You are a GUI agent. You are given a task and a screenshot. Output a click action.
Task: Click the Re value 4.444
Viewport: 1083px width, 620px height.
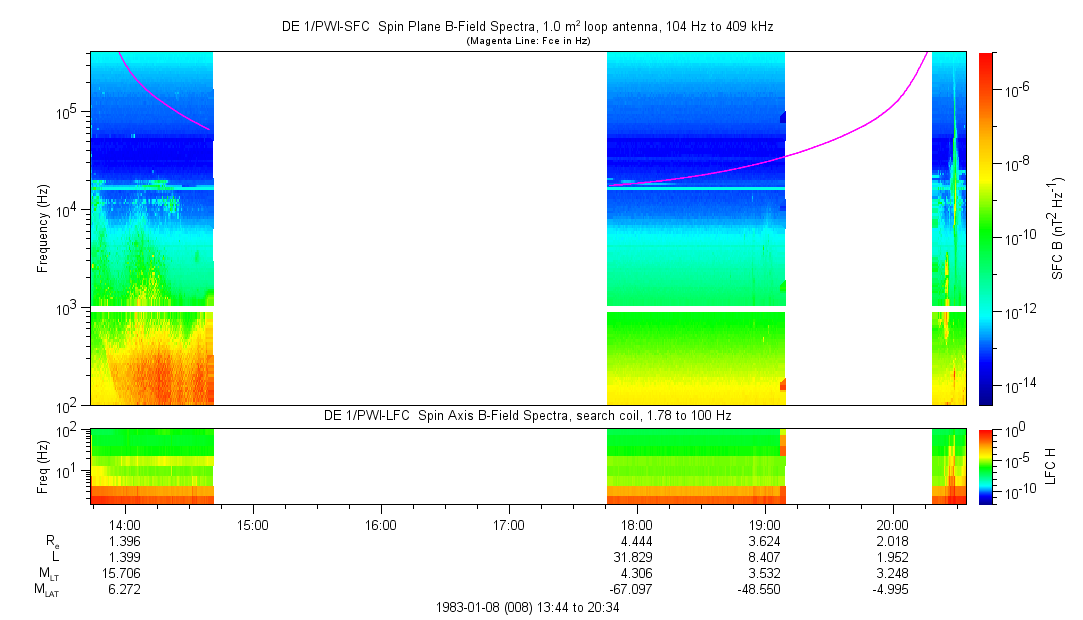(637, 540)
